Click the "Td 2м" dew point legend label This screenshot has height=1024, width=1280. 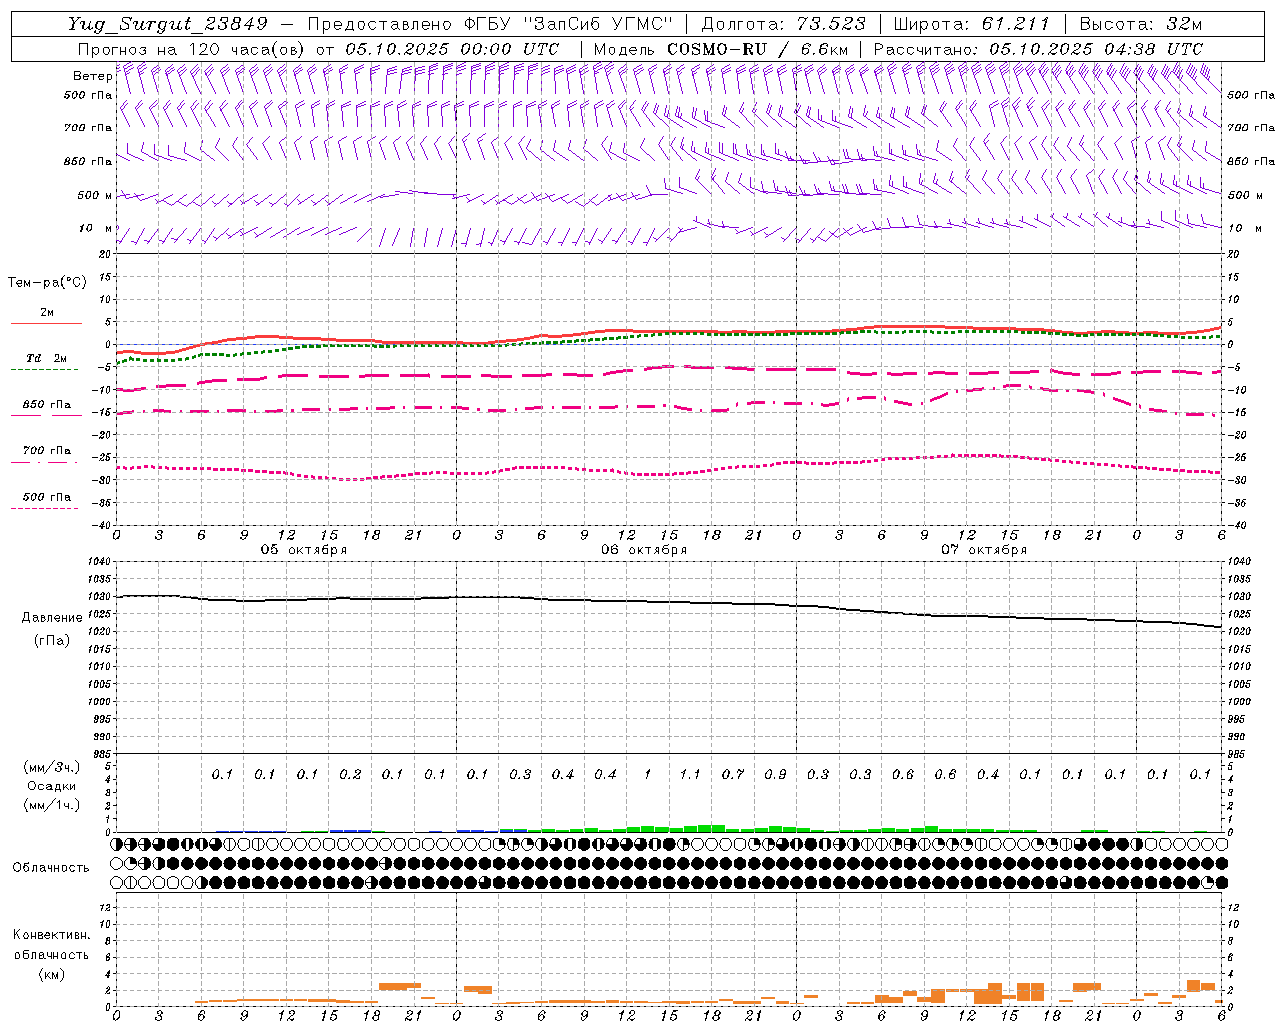click(47, 358)
